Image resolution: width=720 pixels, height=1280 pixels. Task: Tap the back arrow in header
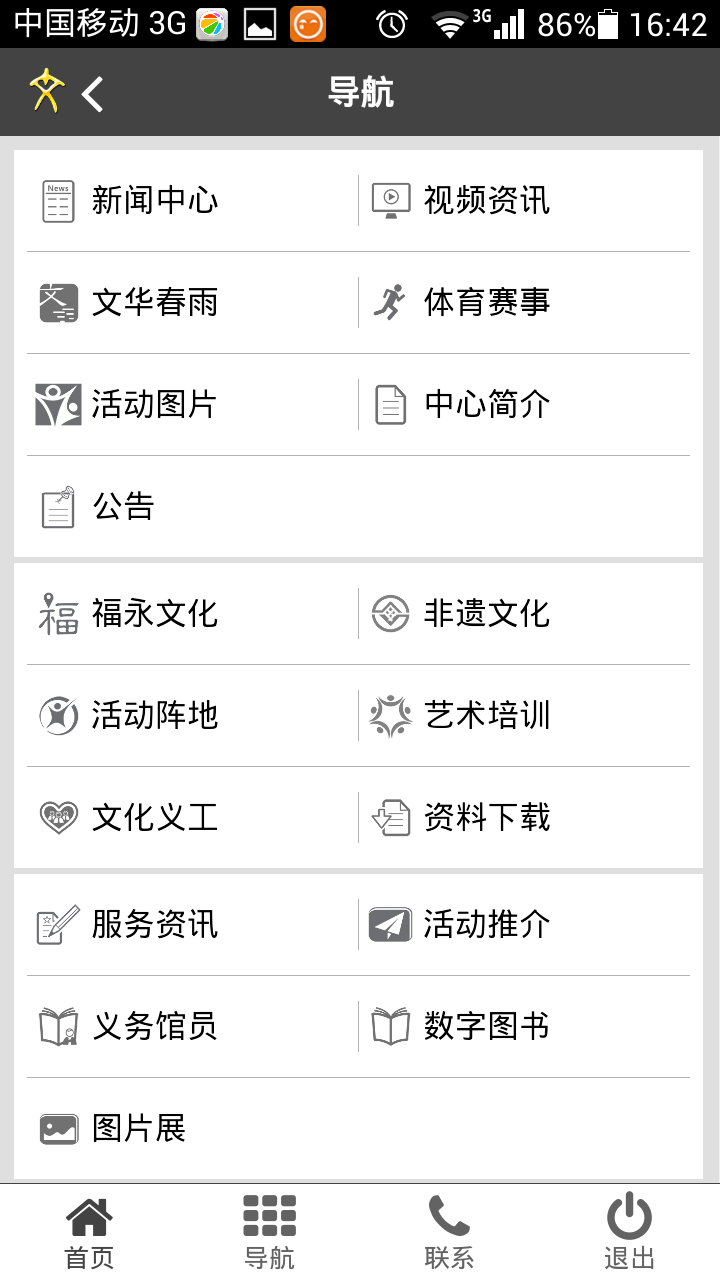coord(93,94)
